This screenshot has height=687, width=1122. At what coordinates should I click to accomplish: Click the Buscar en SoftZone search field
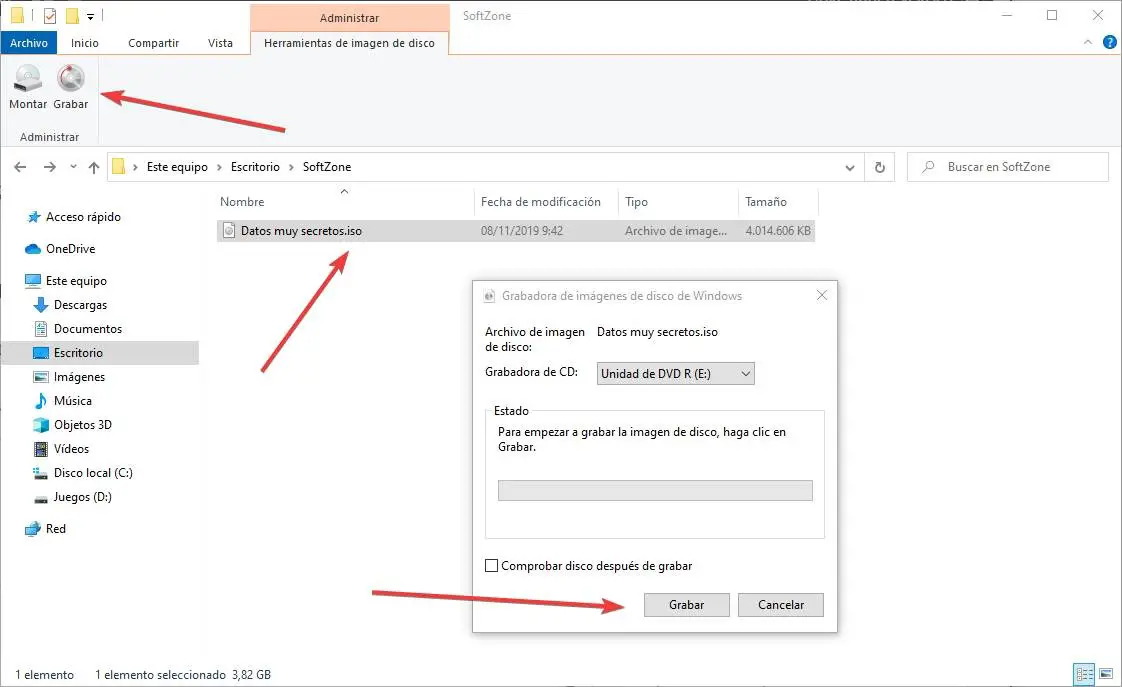[x=1008, y=167]
